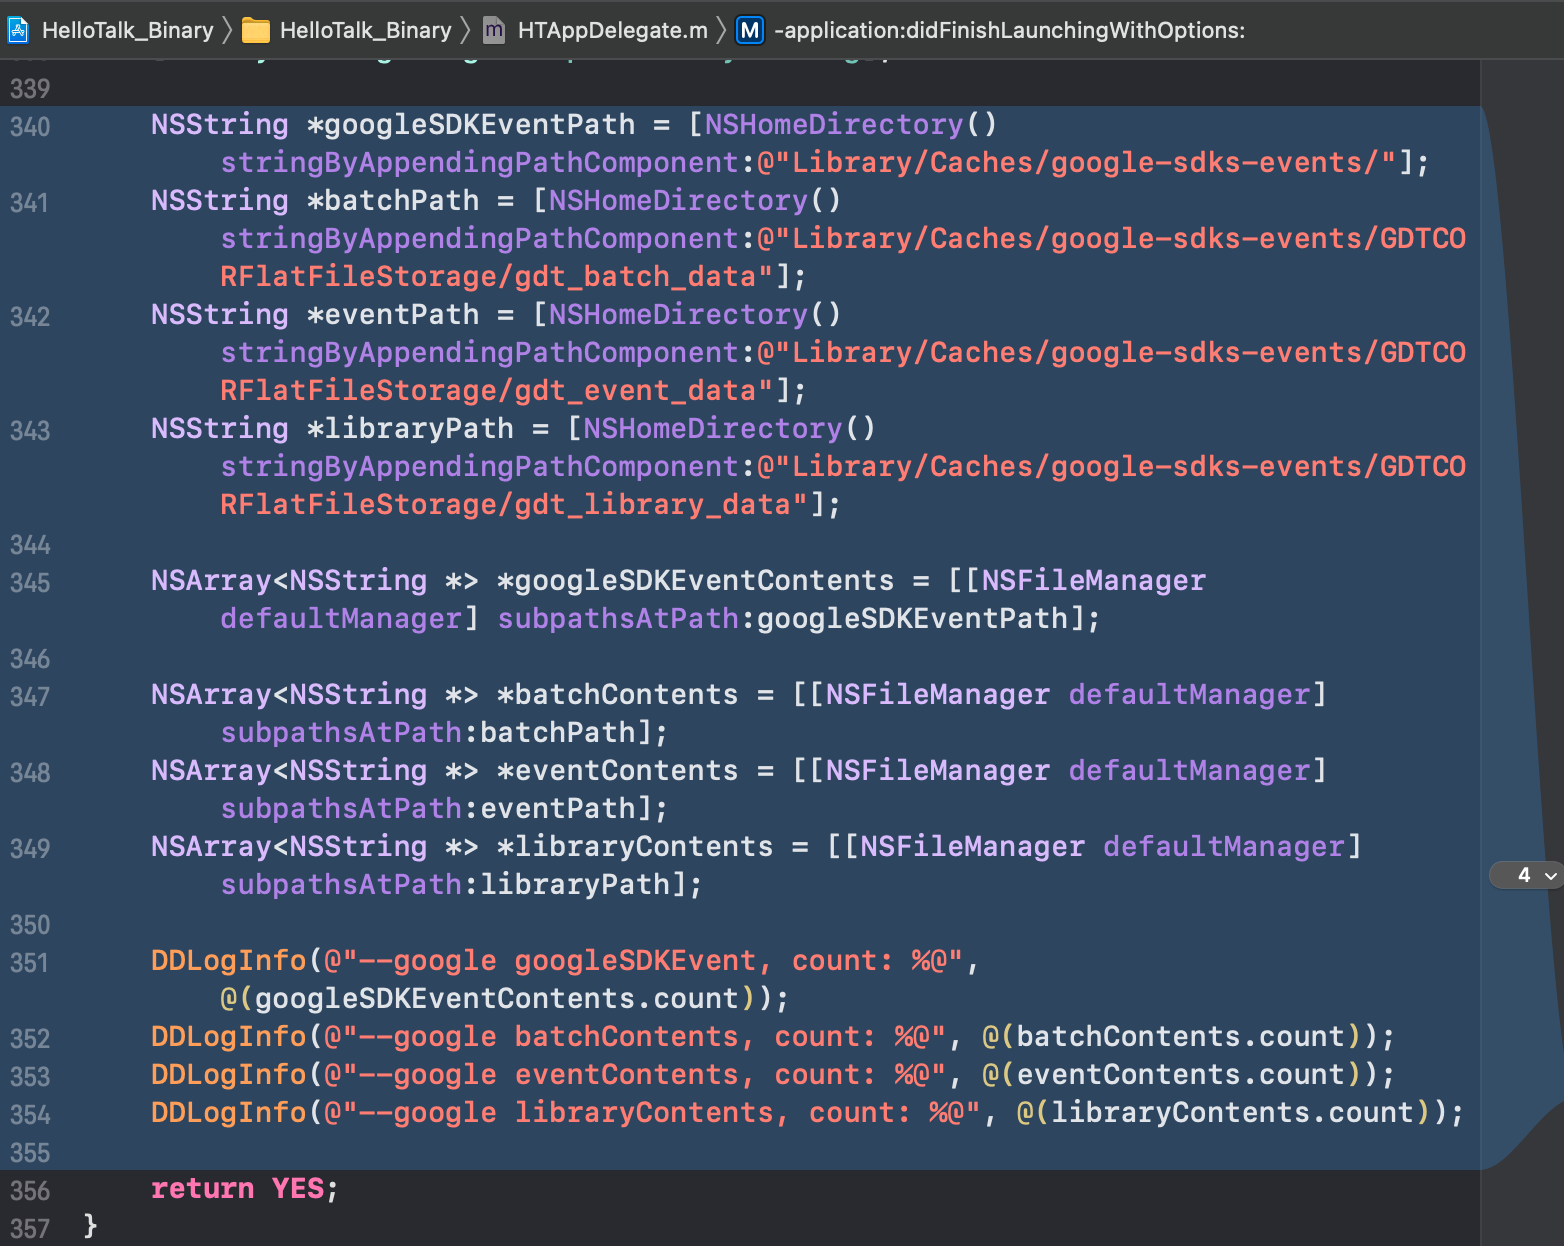Click the eventPath variable declaration

[x=401, y=315]
